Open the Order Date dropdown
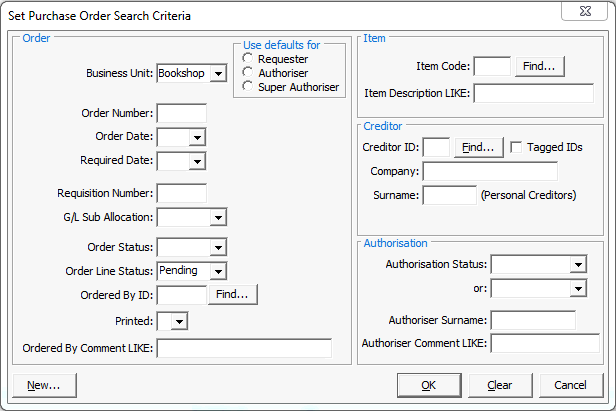 pos(197,137)
